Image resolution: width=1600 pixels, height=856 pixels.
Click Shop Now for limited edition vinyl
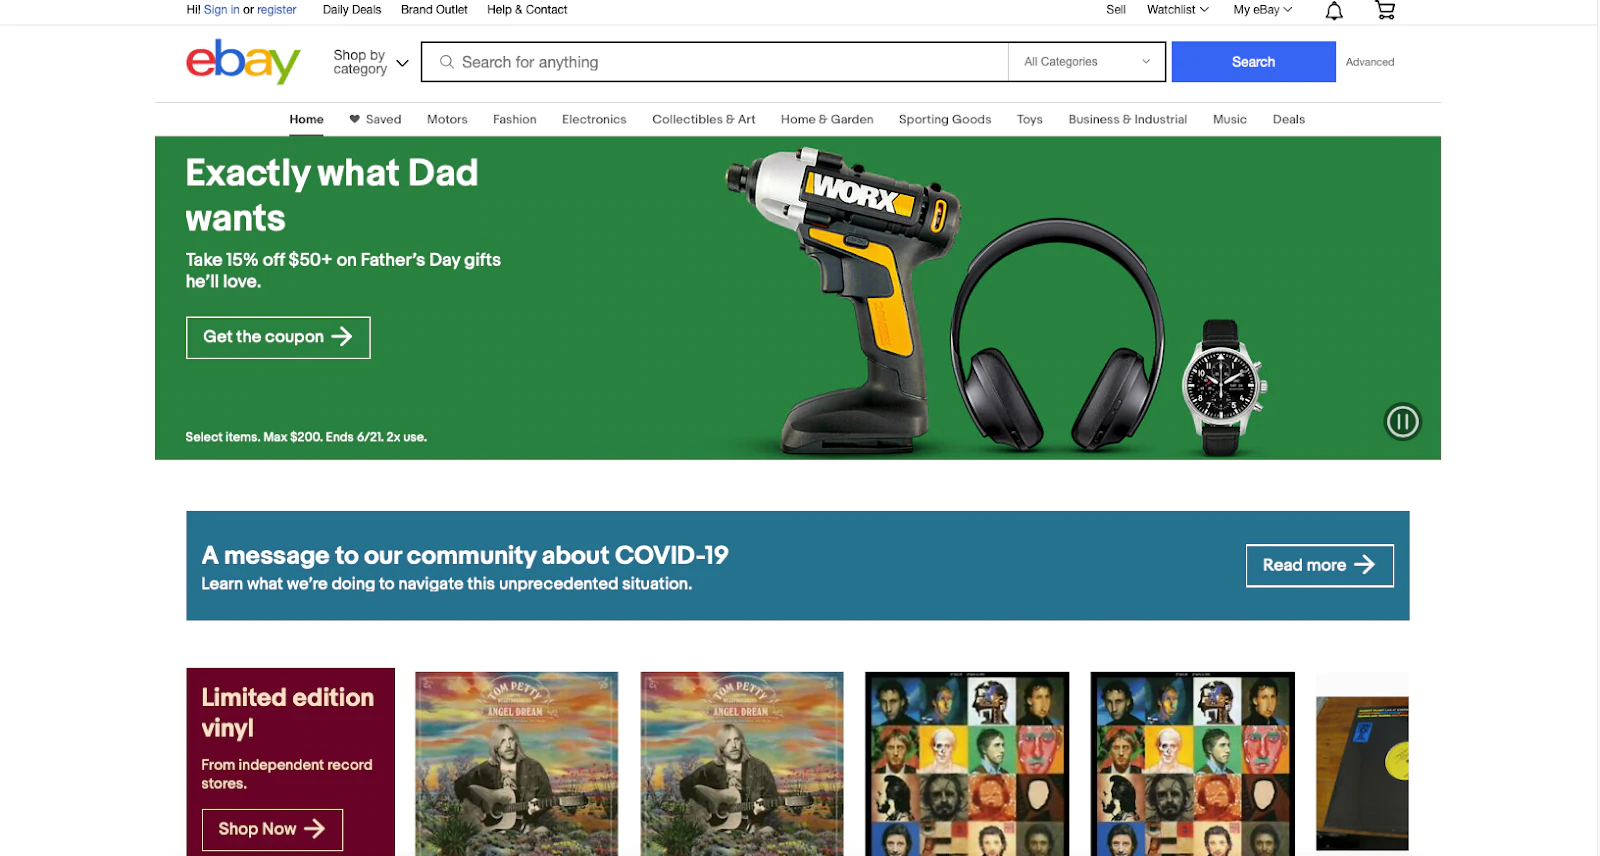(x=272, y=830)
